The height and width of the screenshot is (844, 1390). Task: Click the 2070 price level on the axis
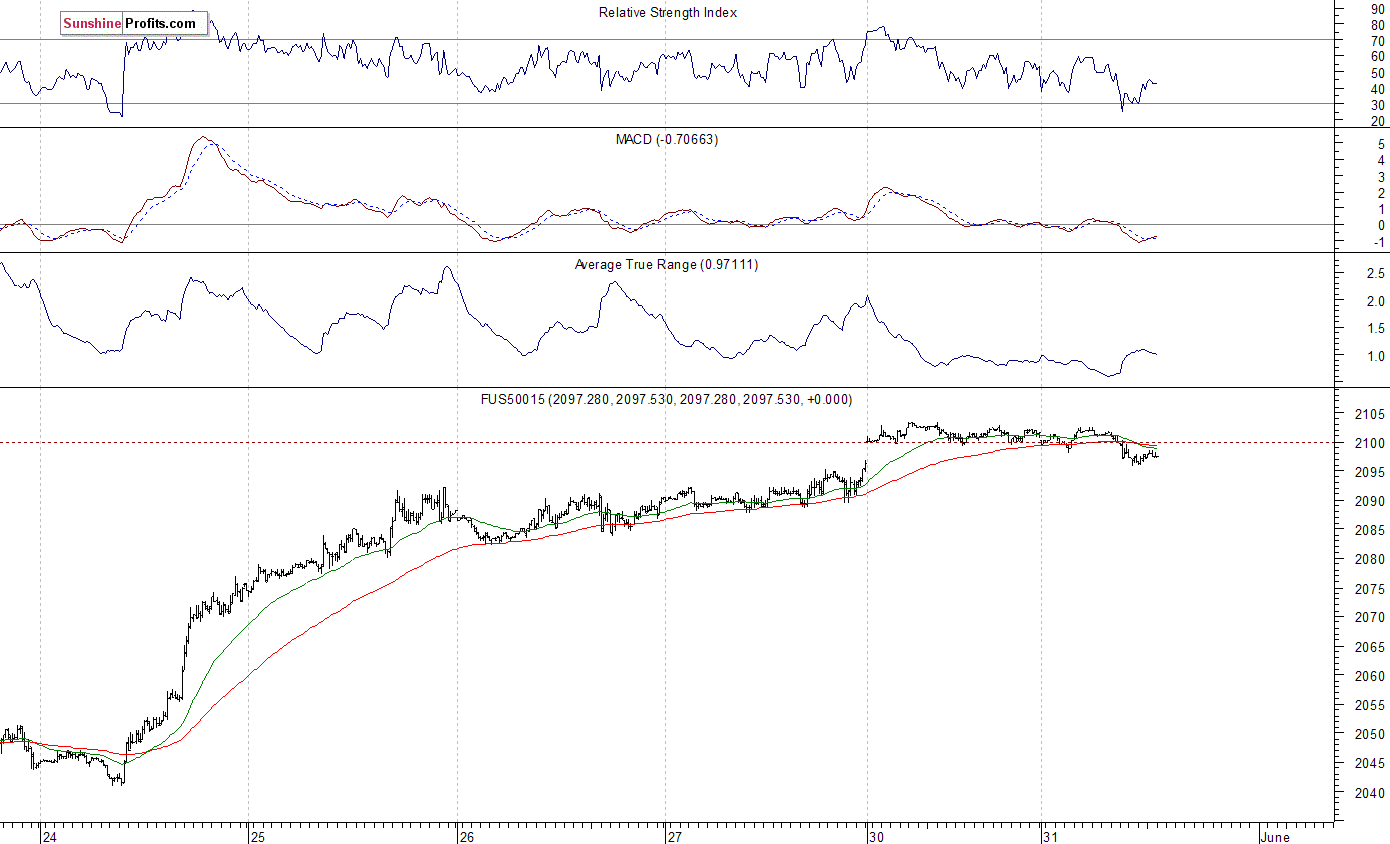[x=1371, y=618]
